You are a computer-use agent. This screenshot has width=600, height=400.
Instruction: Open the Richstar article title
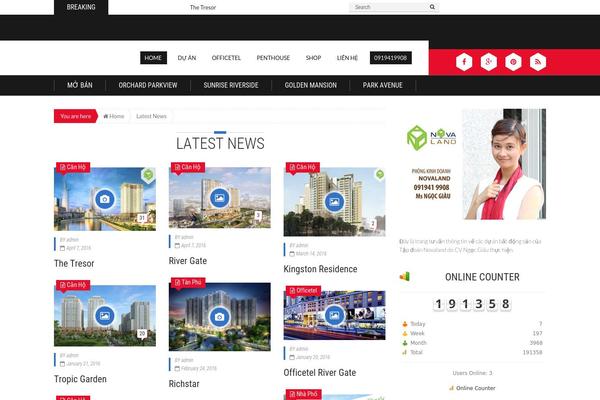(184, 384)
